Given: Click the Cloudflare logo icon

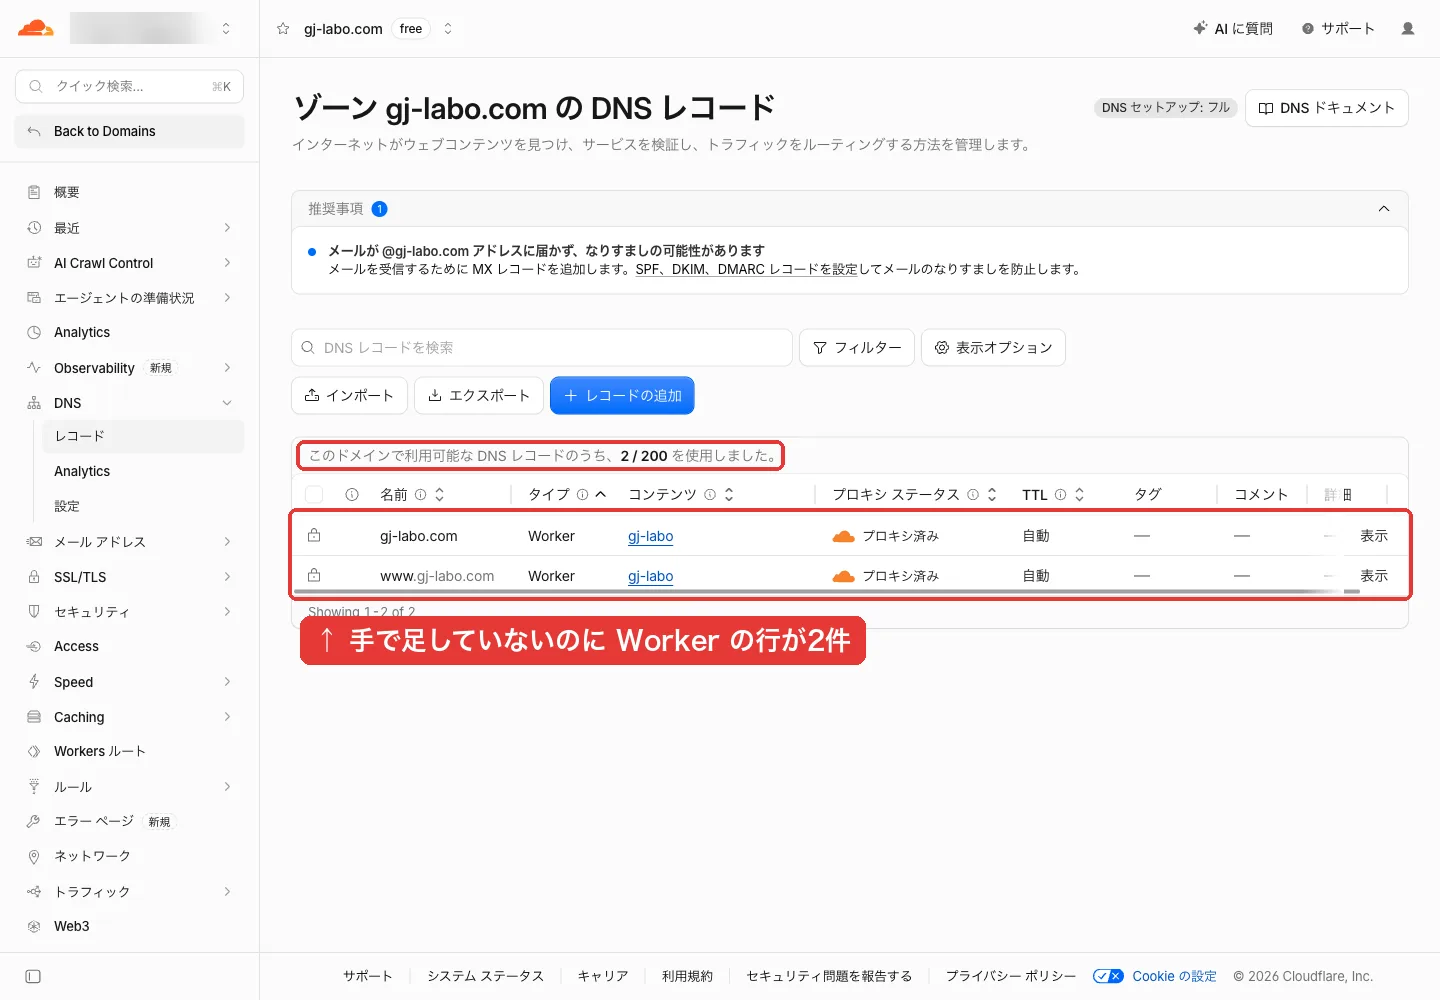Looking at the screenshot, I should [36, 28].
